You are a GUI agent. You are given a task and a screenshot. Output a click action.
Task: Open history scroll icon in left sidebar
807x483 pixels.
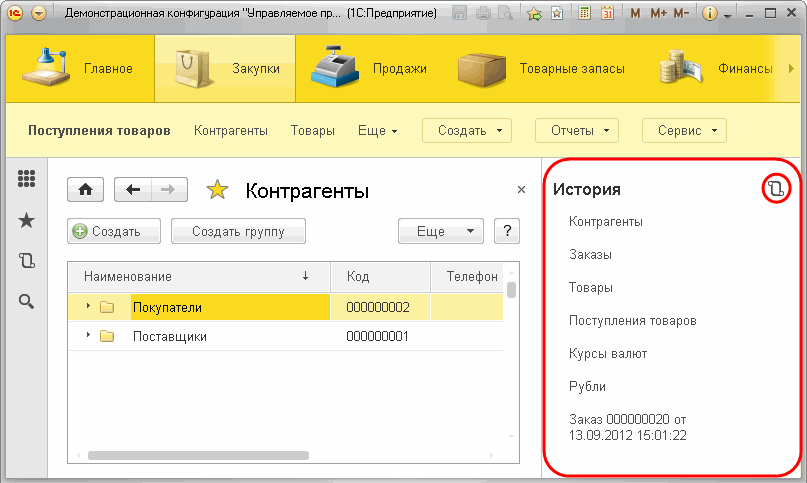tap(26, 261)
